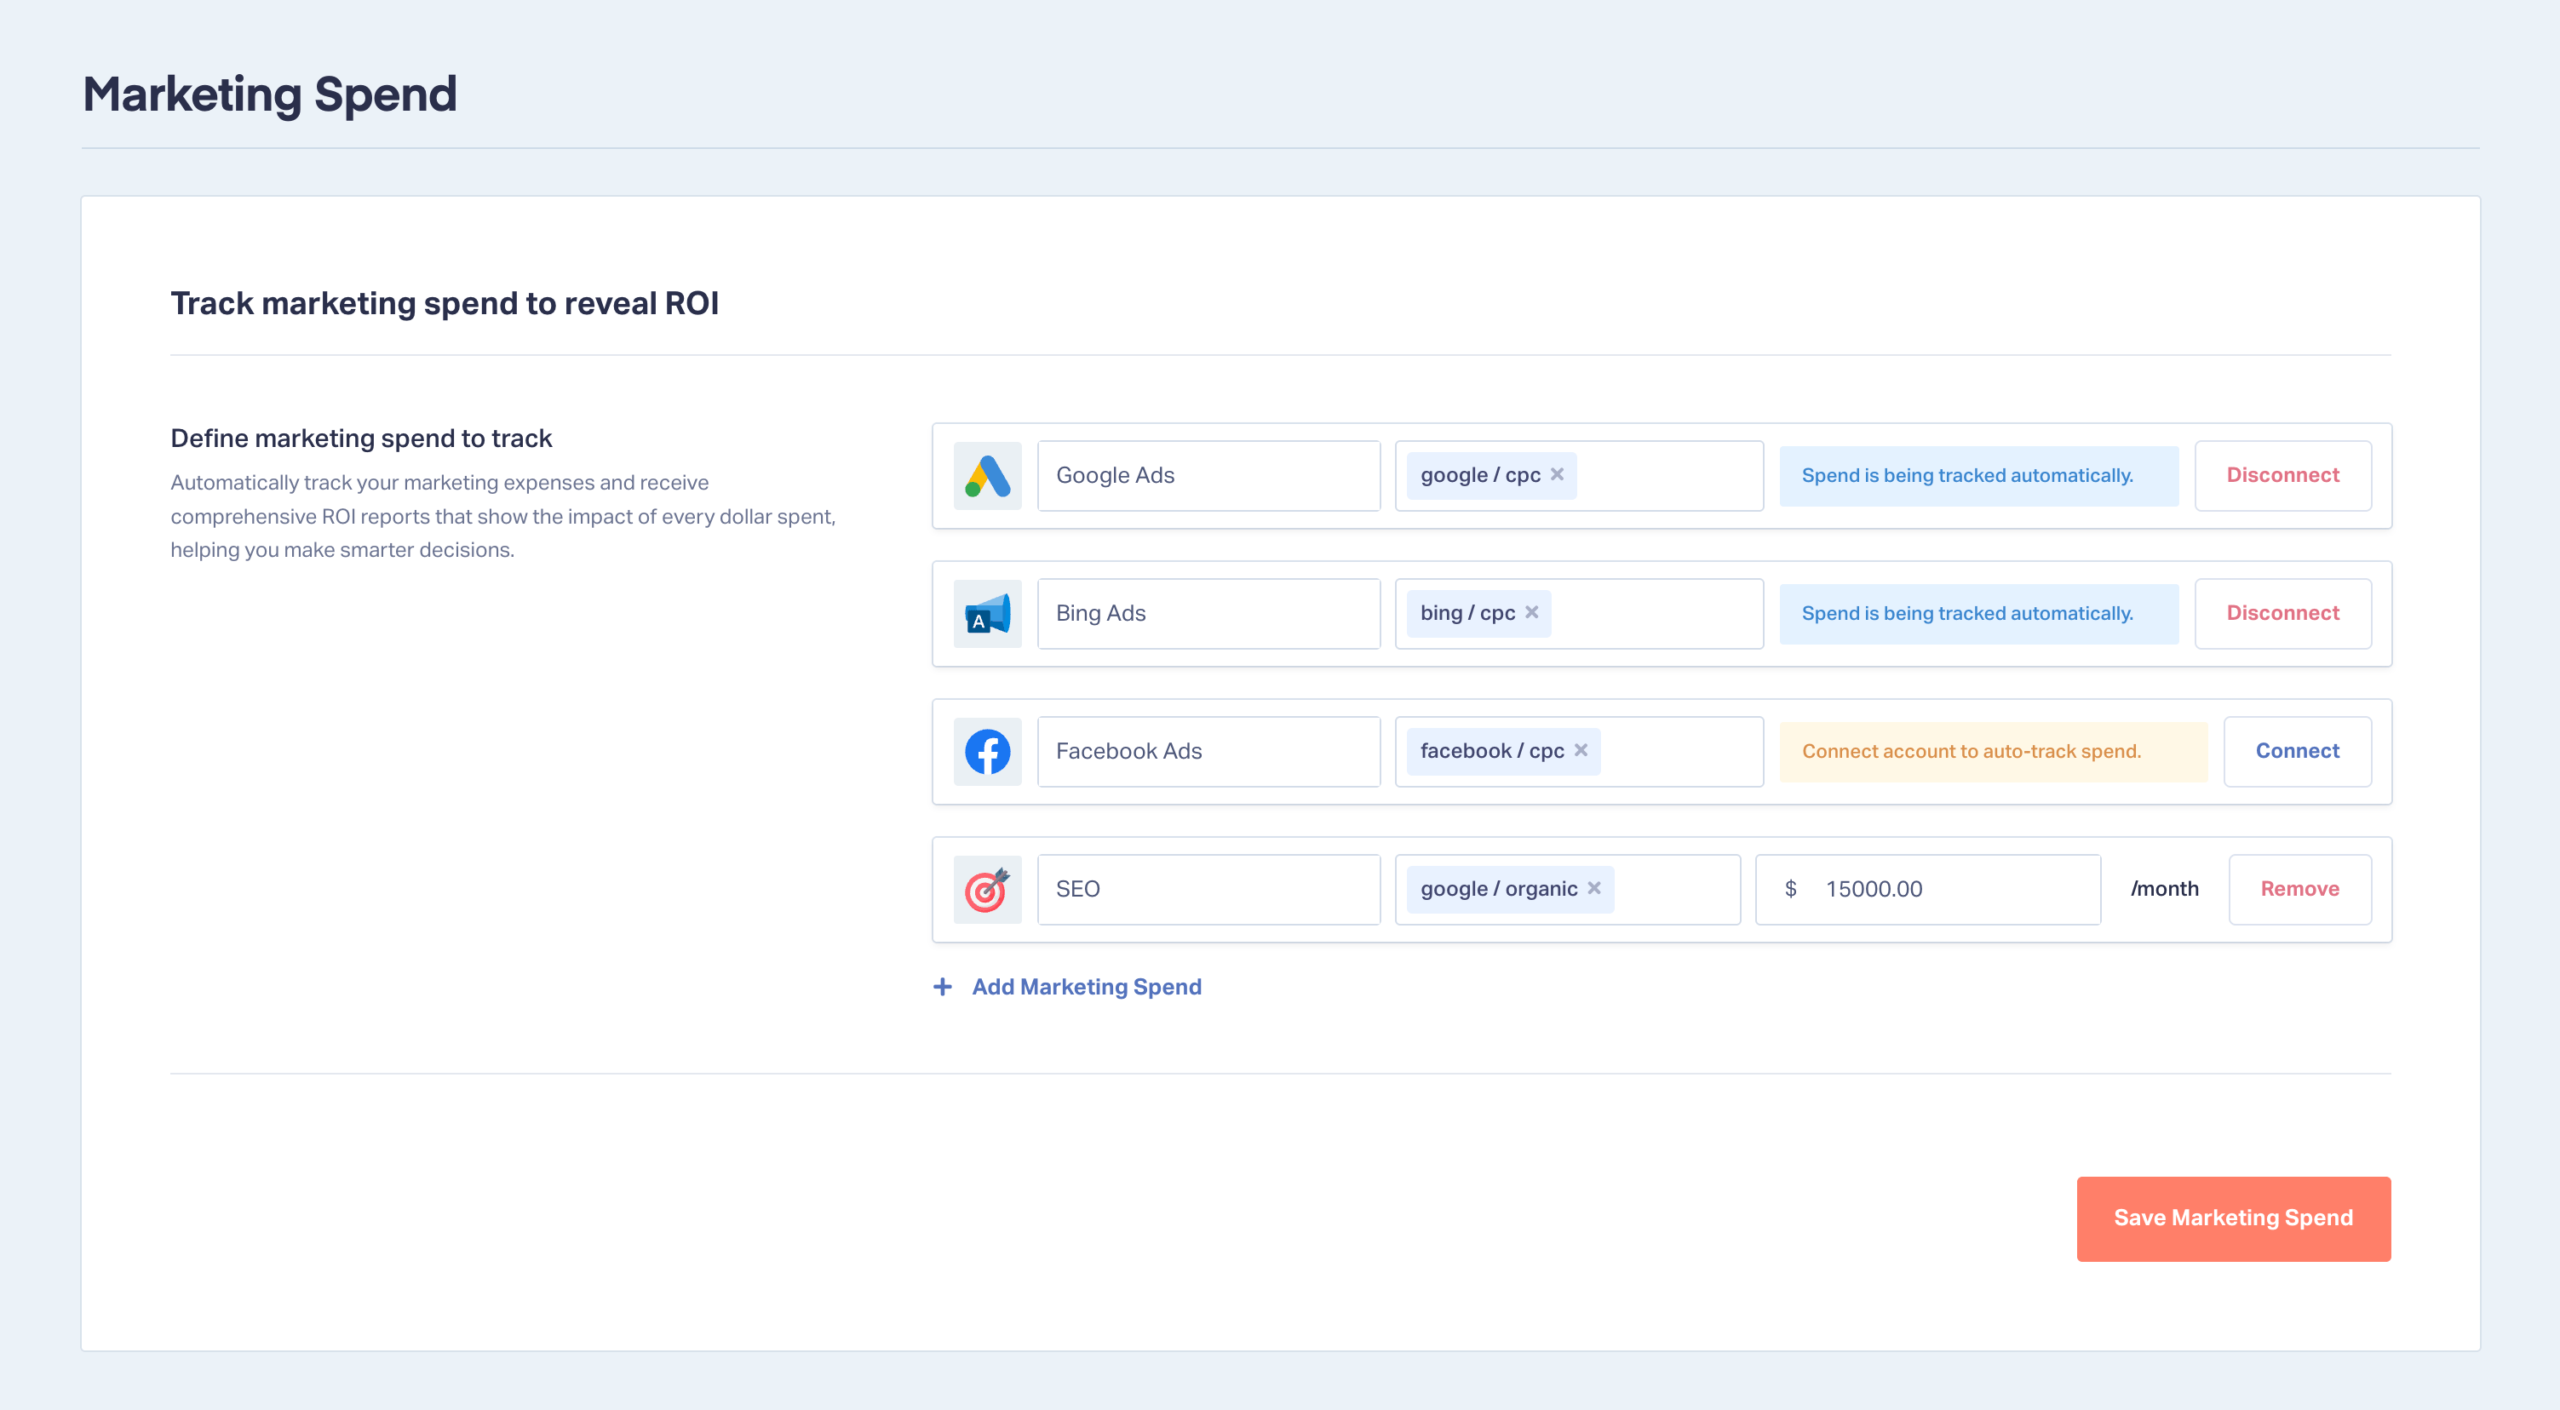Remove the SEO marketing spend row
This screenshot has width=2560, height=1410.
[2300, 890]
